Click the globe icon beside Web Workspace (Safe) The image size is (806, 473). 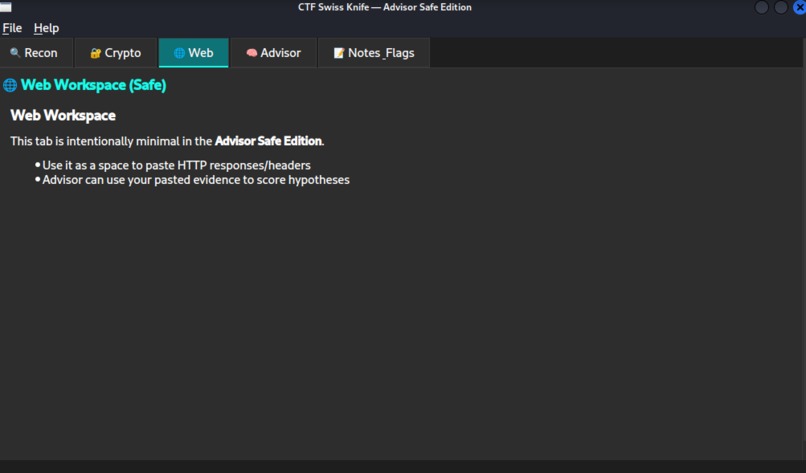[x=10, y=85]
